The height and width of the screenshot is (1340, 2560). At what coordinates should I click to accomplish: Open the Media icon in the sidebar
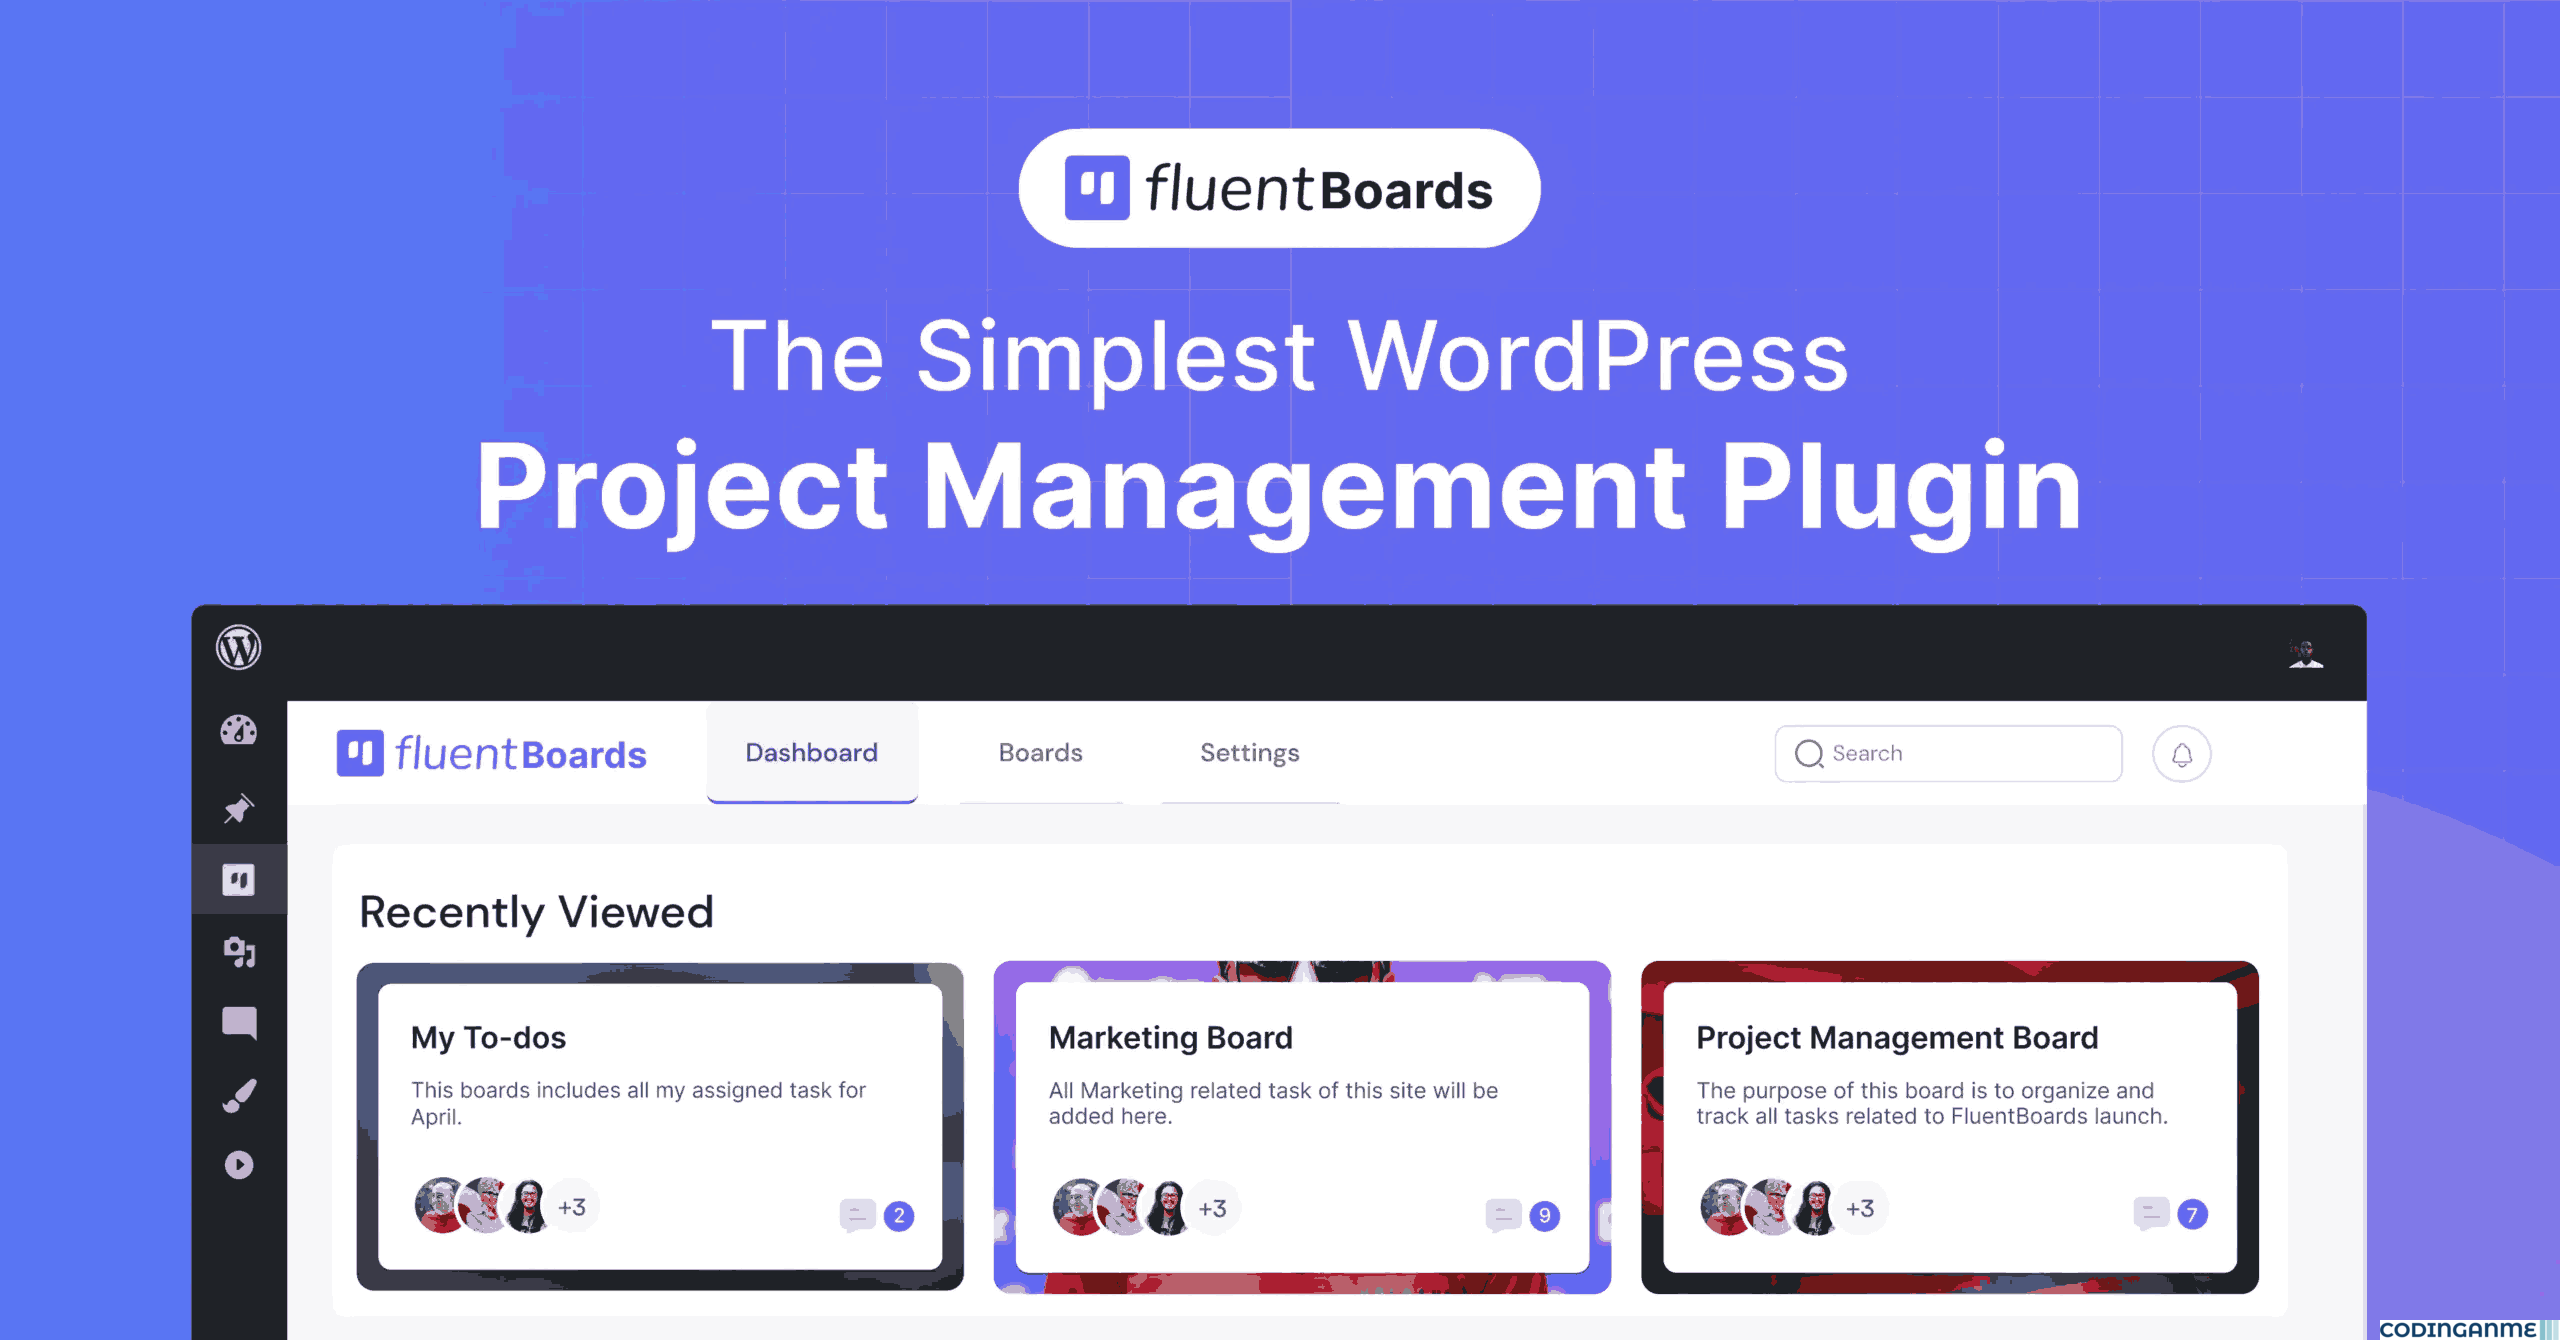(x=239, y=951)
